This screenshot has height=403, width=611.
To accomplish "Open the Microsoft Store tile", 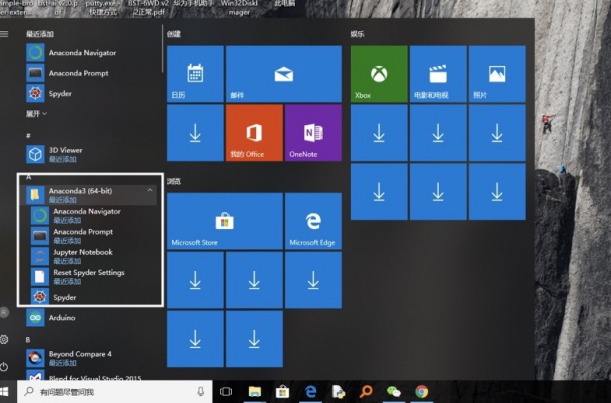I will [x=225, y=221].
